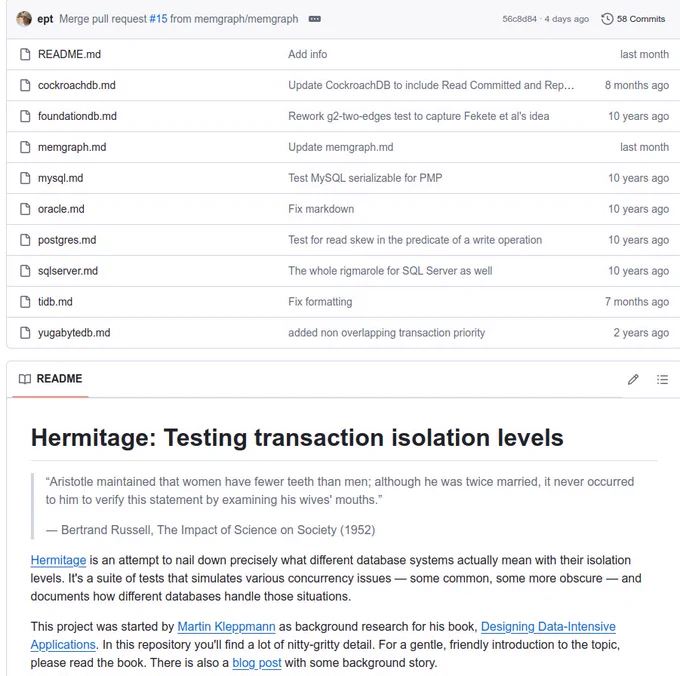
Task: Click the ept user avatar
Action: click(x=24, y=19)
